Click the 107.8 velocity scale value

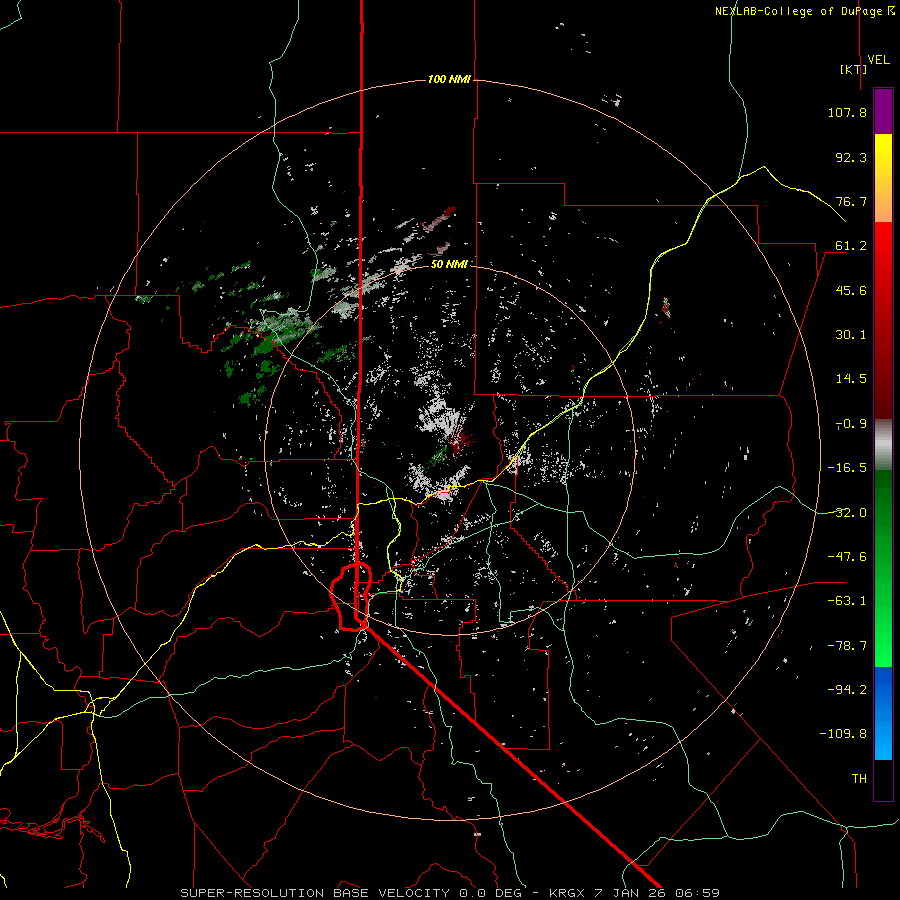point(847,112)
